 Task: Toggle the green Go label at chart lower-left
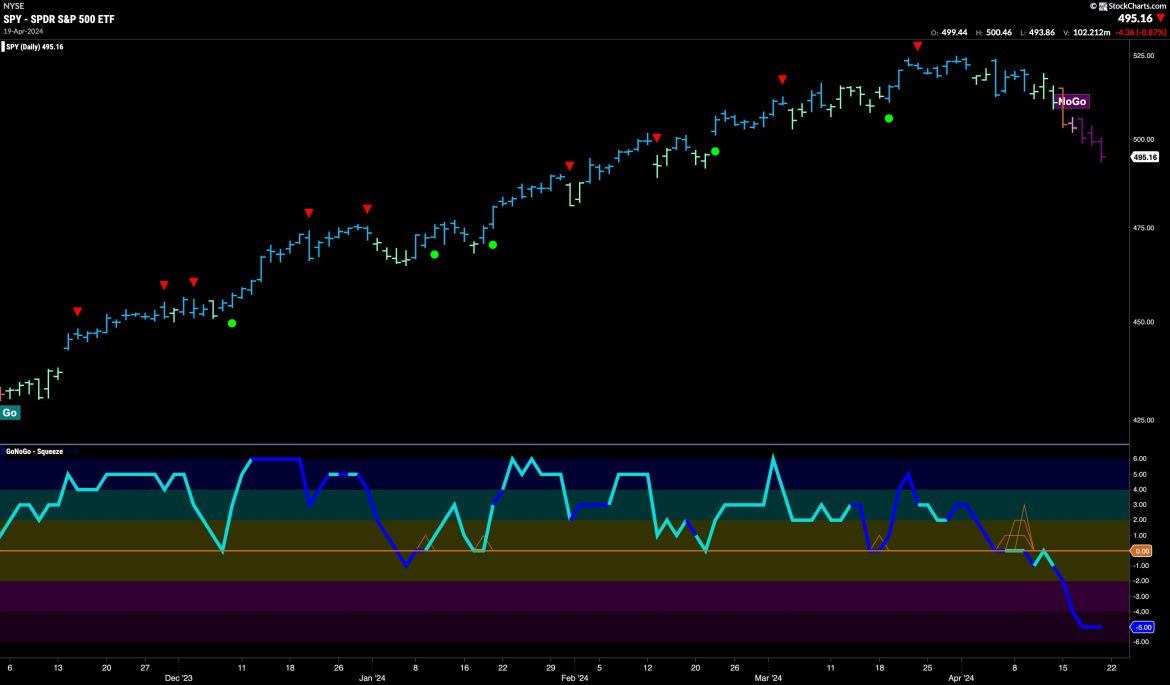tap(10, 412)
